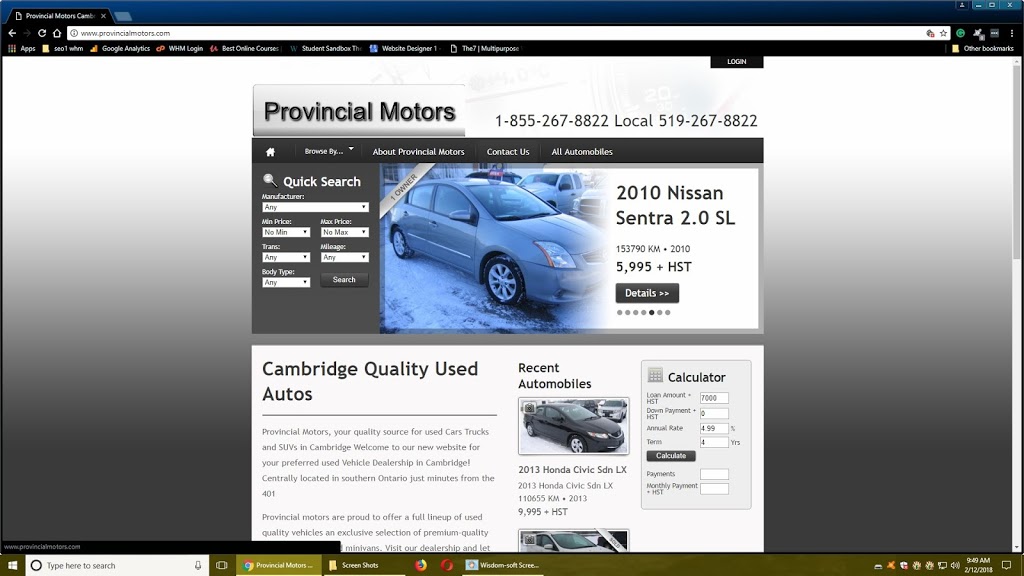
Task: Expand the Min Price dropdown
Action: [285, 232]
